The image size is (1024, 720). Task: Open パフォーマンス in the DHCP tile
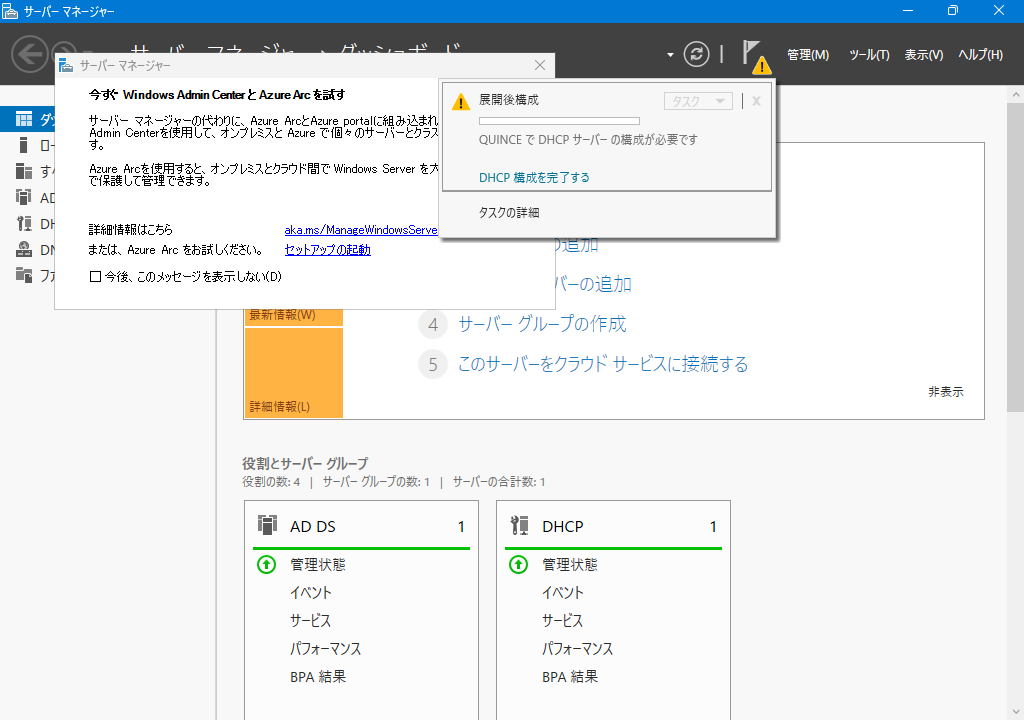(x=578, y=649)
